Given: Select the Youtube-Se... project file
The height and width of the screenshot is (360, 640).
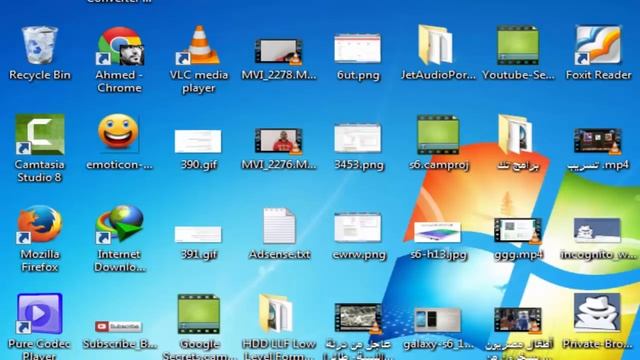Looking at the screenshot, I should pyautogui.click(x=518, y=45).
